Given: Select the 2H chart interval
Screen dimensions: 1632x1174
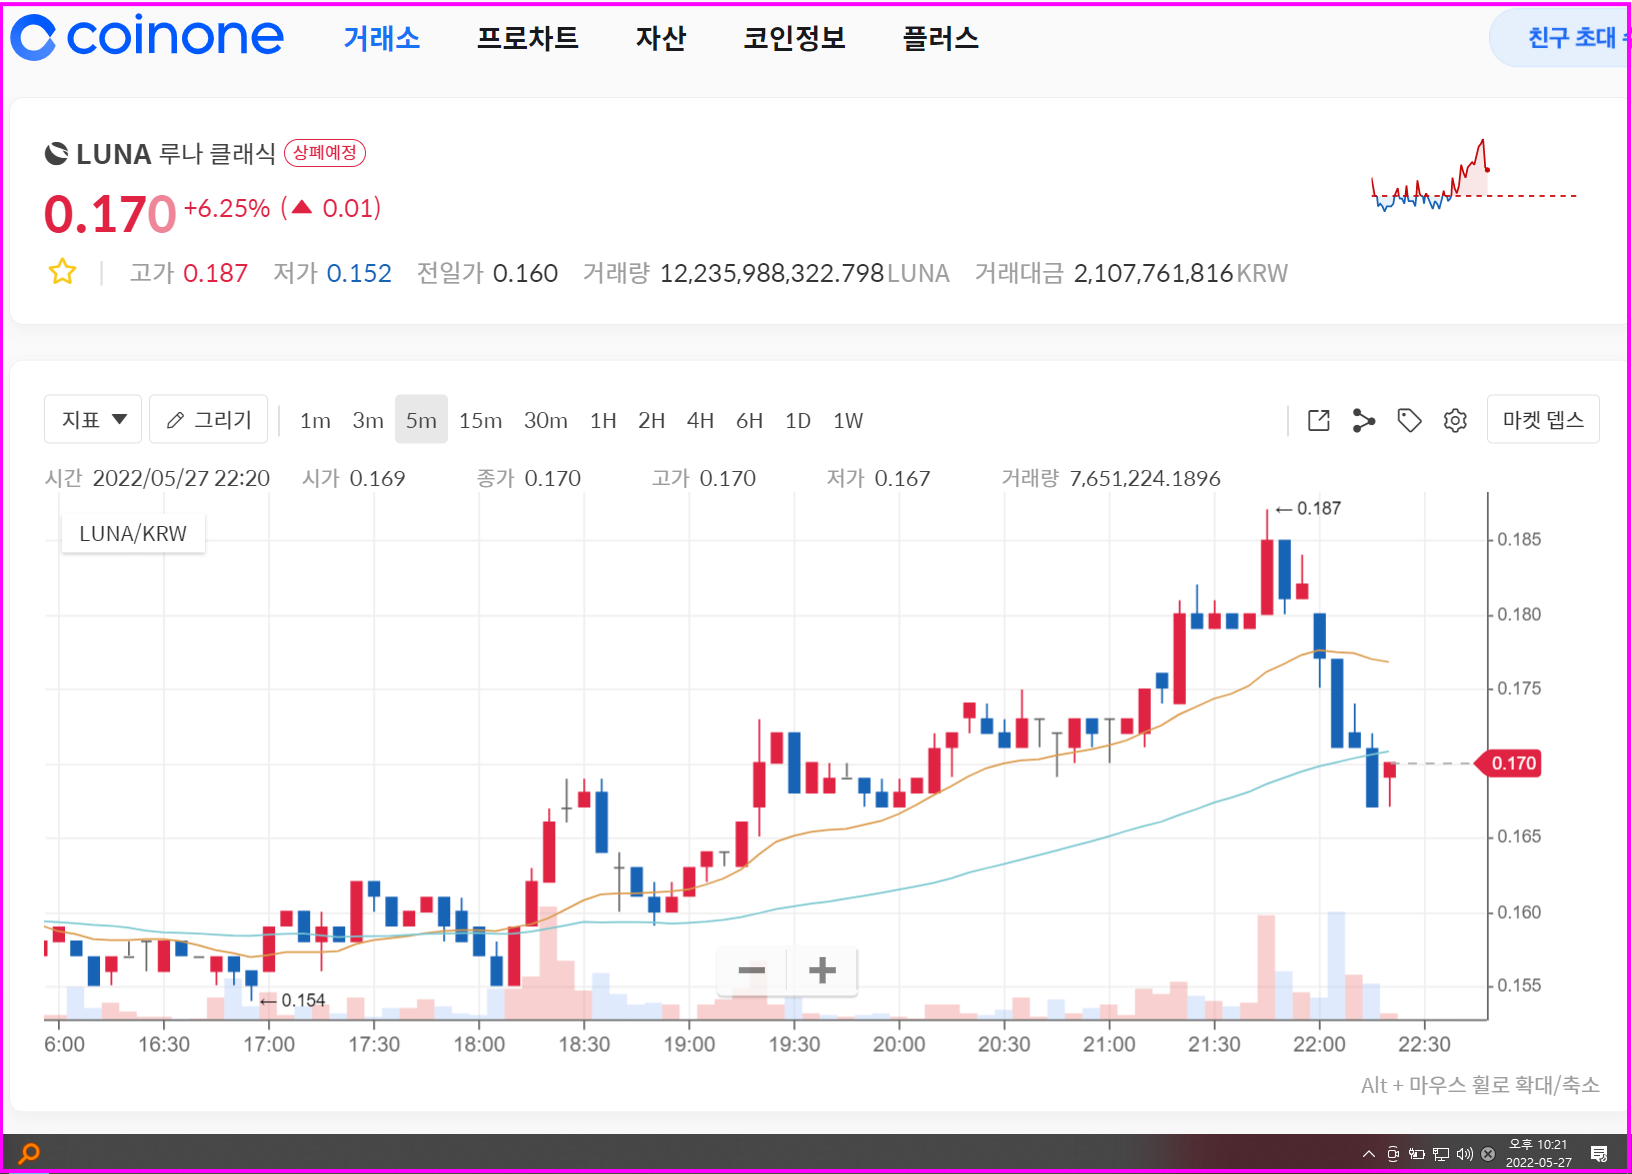Looking at the screenshot, I should tap(651, 420).
